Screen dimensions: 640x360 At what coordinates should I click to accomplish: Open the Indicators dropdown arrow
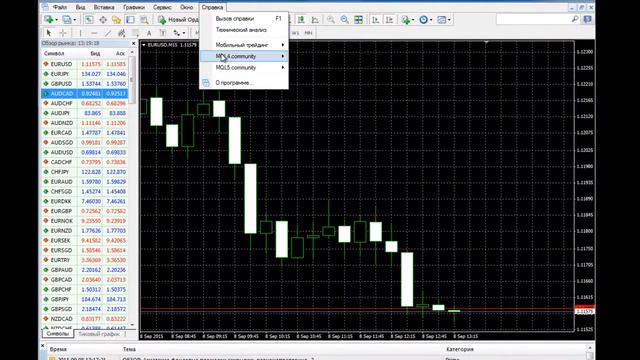pos(413,20)
